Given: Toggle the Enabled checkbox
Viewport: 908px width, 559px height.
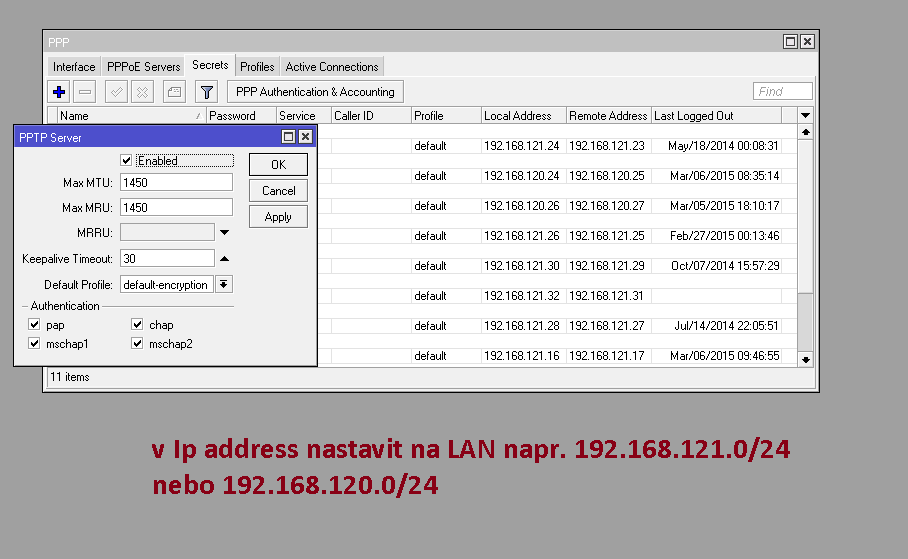Looking at the screenshot, I should click(x=126, y=160).
